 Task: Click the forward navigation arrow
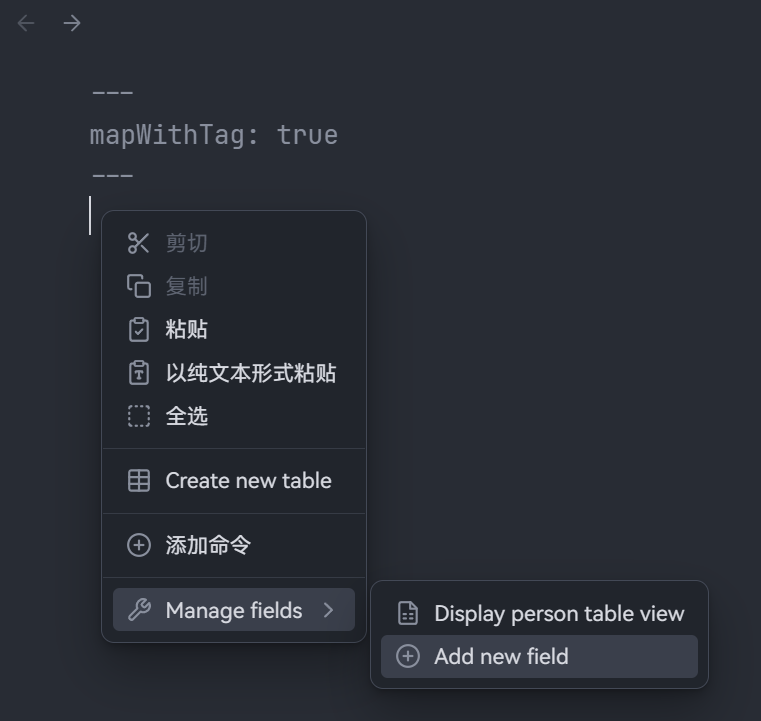pyautogui.click(x=72, y=23)
